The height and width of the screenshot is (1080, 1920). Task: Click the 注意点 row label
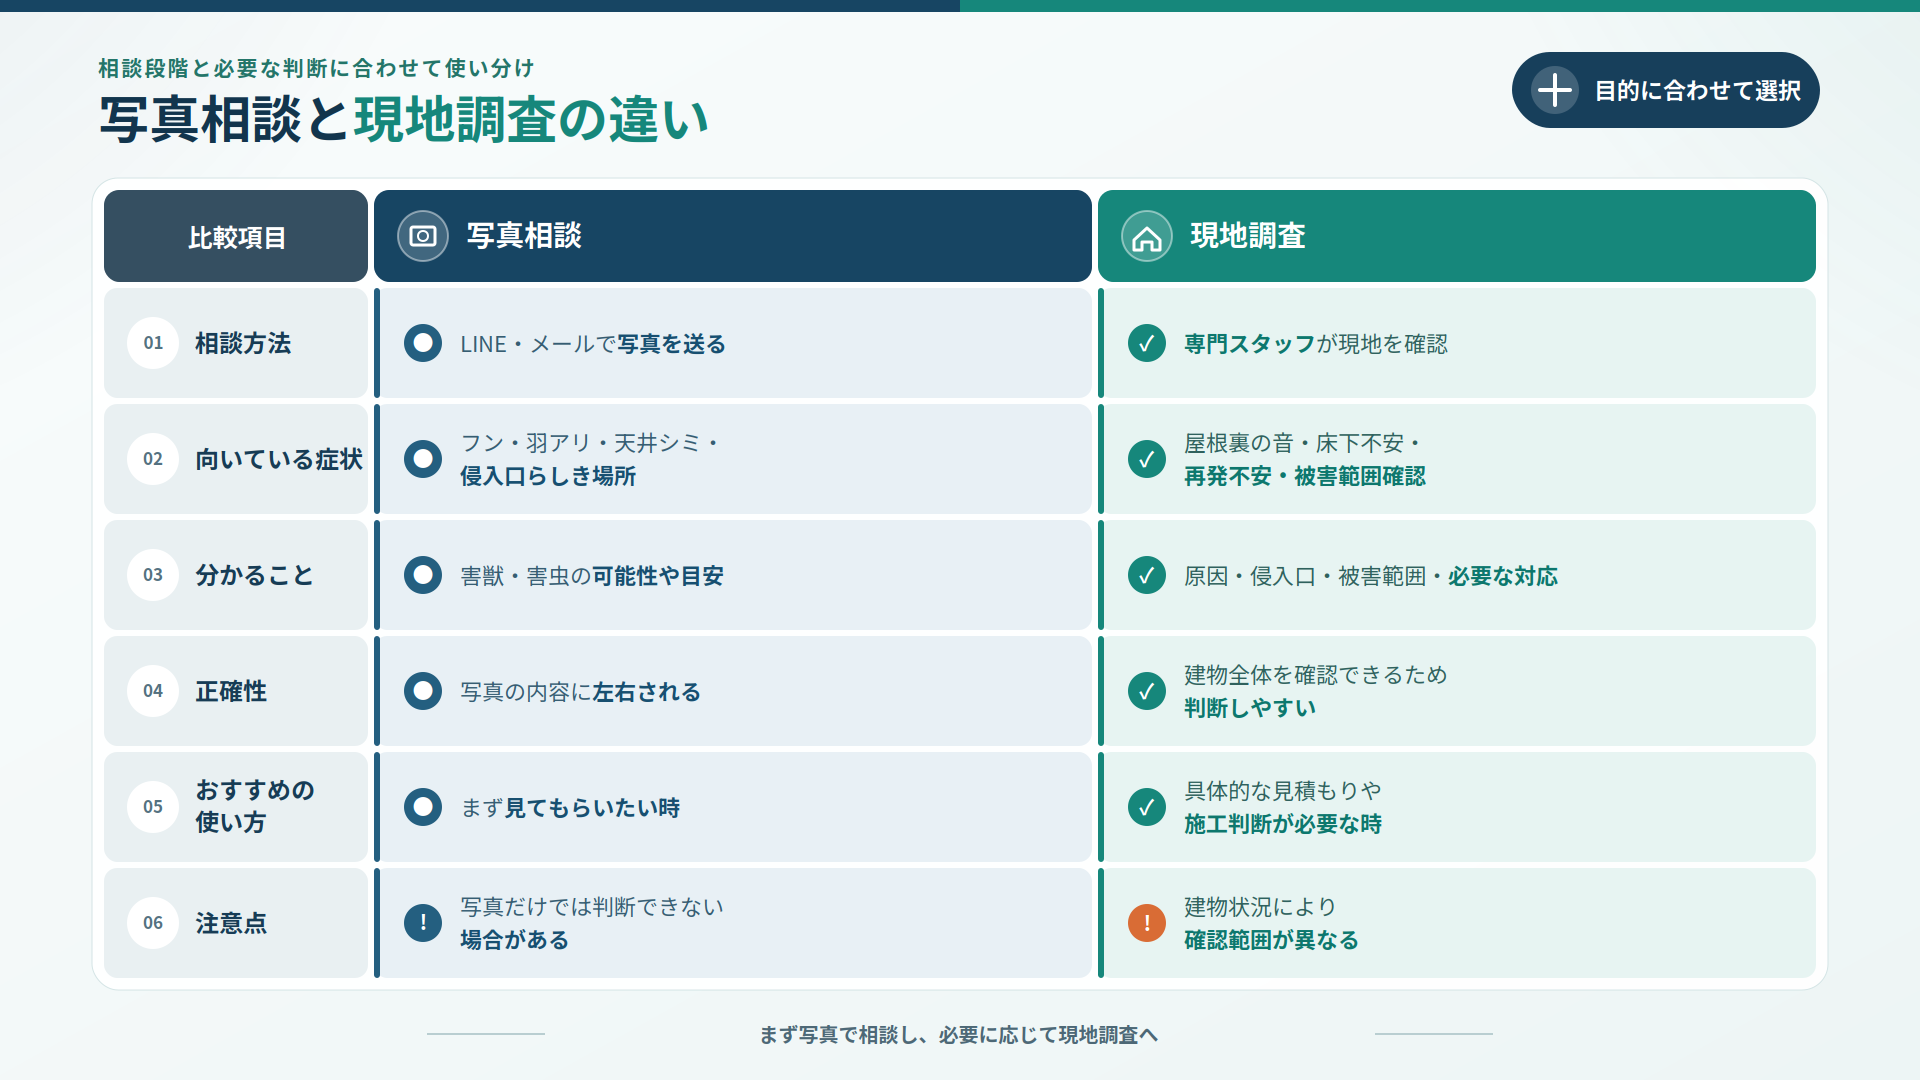[x=231, y=923]
